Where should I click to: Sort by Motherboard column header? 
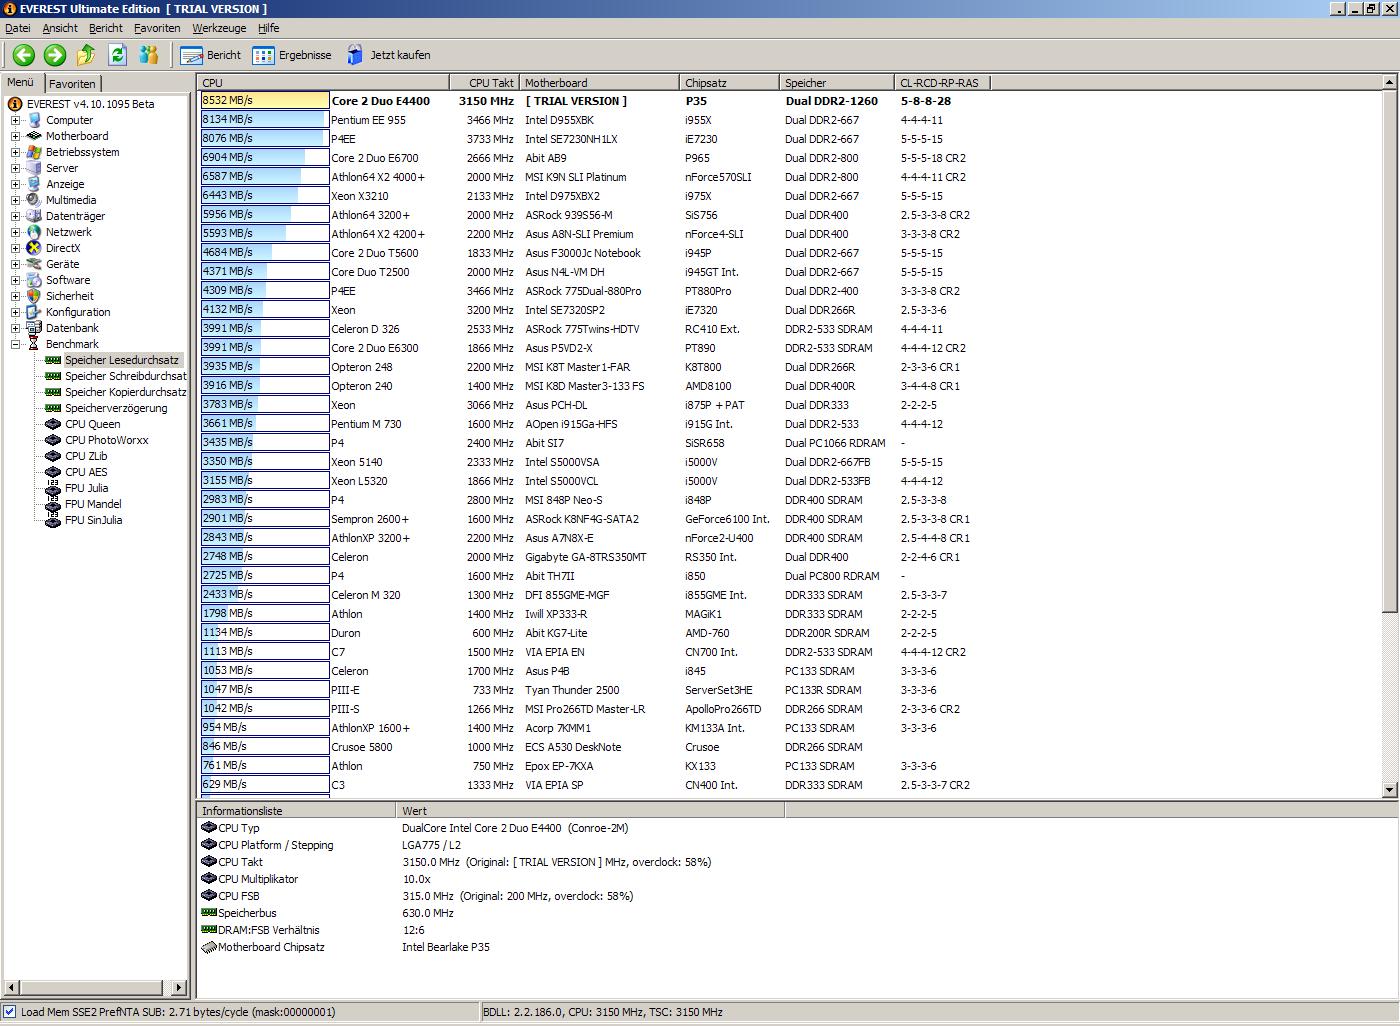pos(599,83)
